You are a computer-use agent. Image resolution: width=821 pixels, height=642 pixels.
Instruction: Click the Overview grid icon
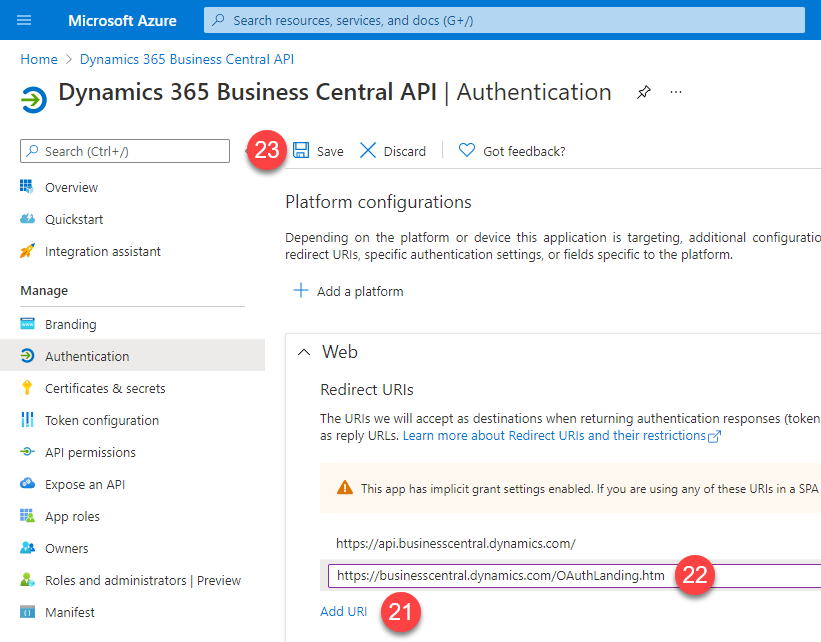coord(27,186)
